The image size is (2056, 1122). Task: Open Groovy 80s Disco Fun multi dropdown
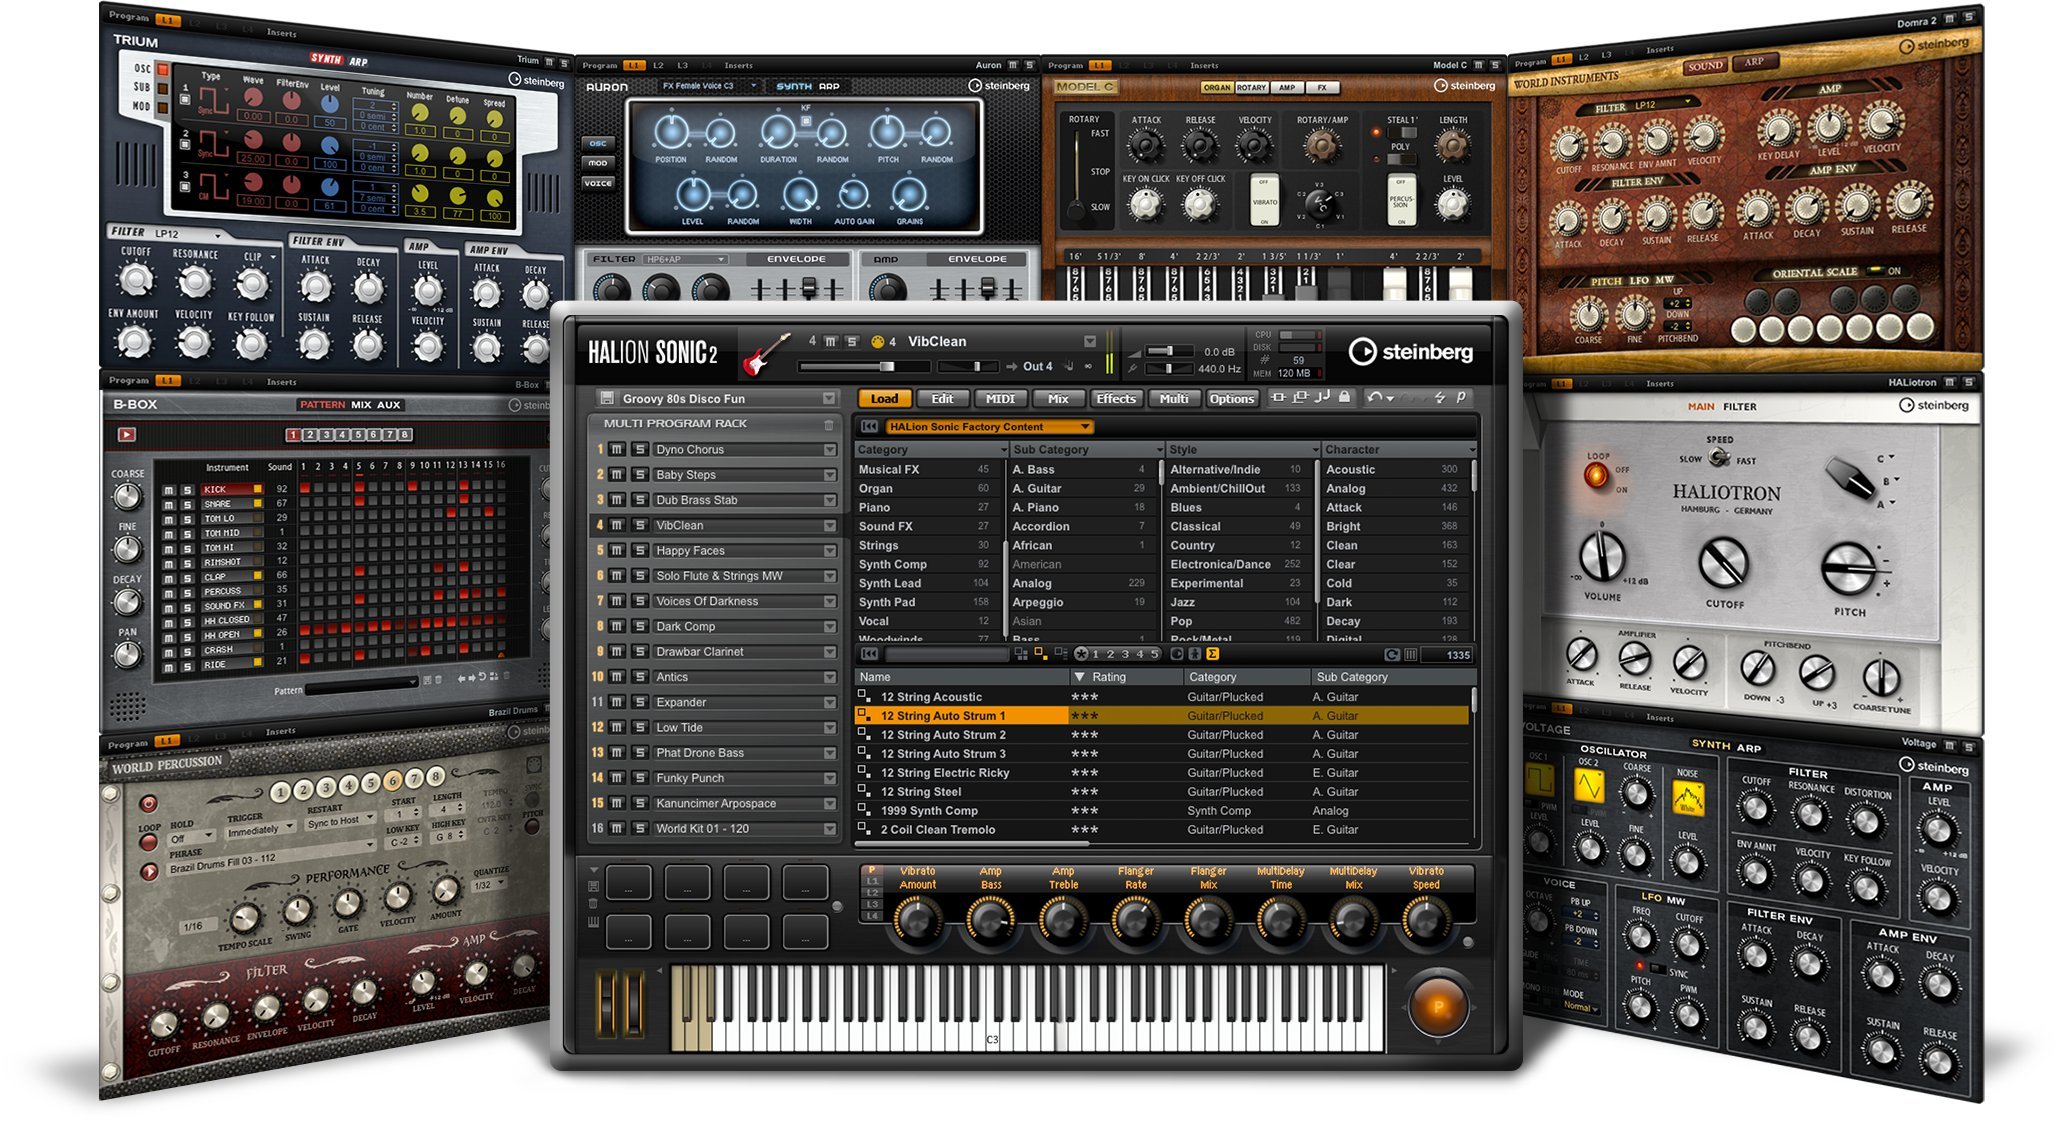coord(828,399)
